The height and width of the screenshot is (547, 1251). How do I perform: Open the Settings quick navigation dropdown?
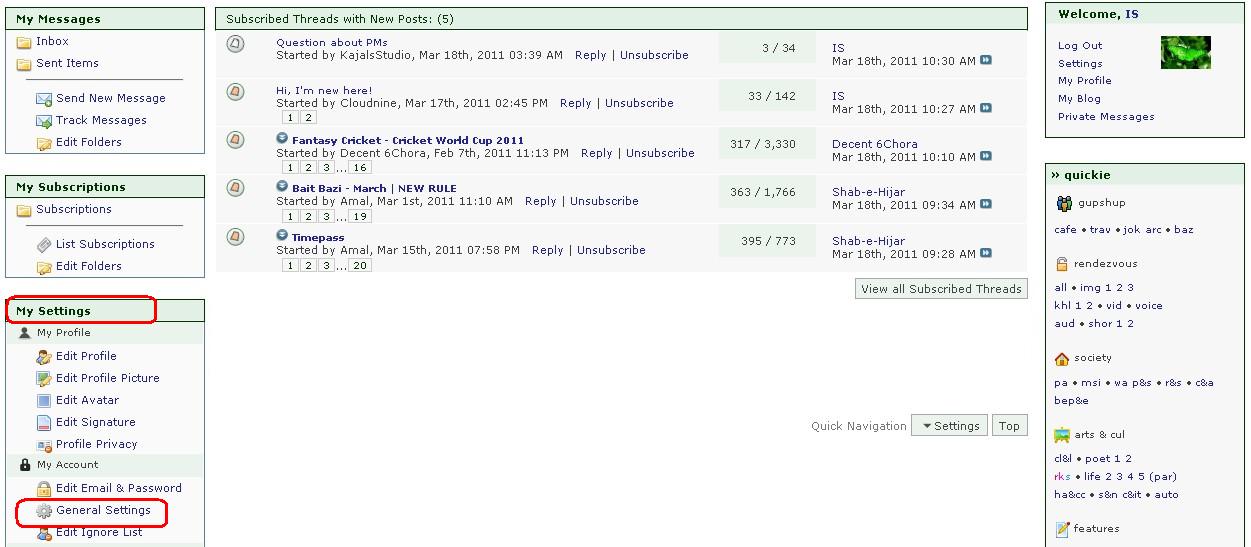pos(949,426)
